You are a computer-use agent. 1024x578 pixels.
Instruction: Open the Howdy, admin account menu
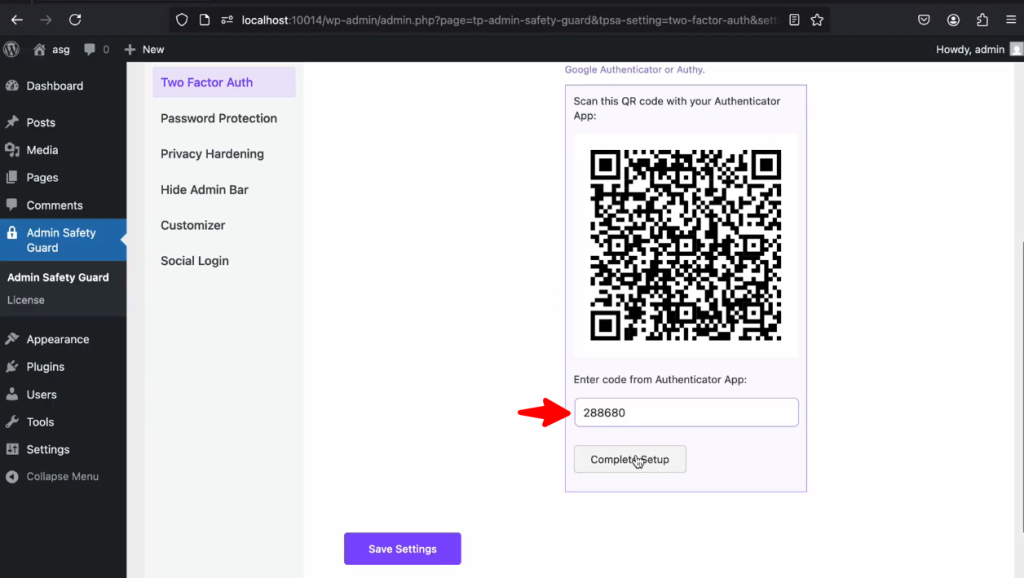969,49
